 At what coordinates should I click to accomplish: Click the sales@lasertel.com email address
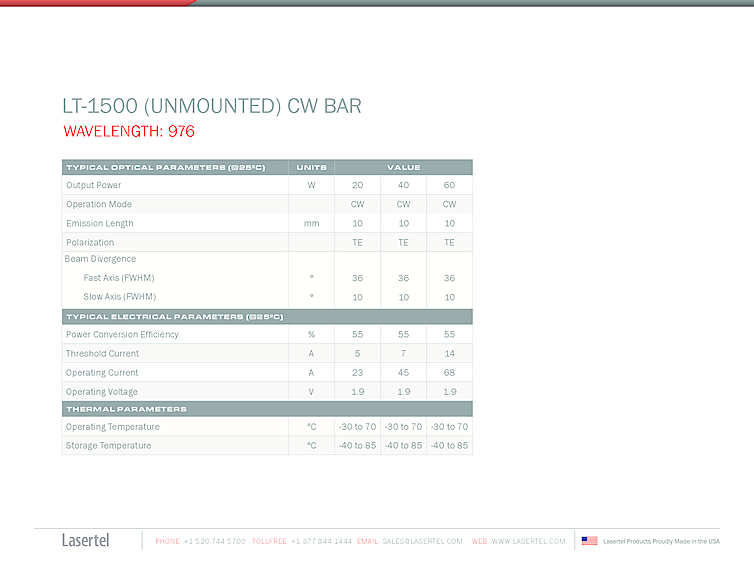point(422,541)
